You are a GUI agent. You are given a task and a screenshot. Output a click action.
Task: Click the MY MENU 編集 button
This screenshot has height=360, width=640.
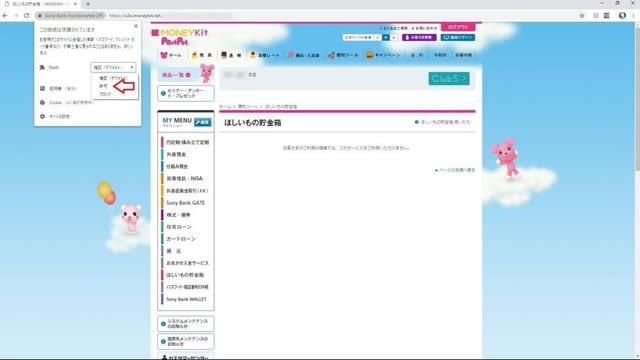[202, 122]
